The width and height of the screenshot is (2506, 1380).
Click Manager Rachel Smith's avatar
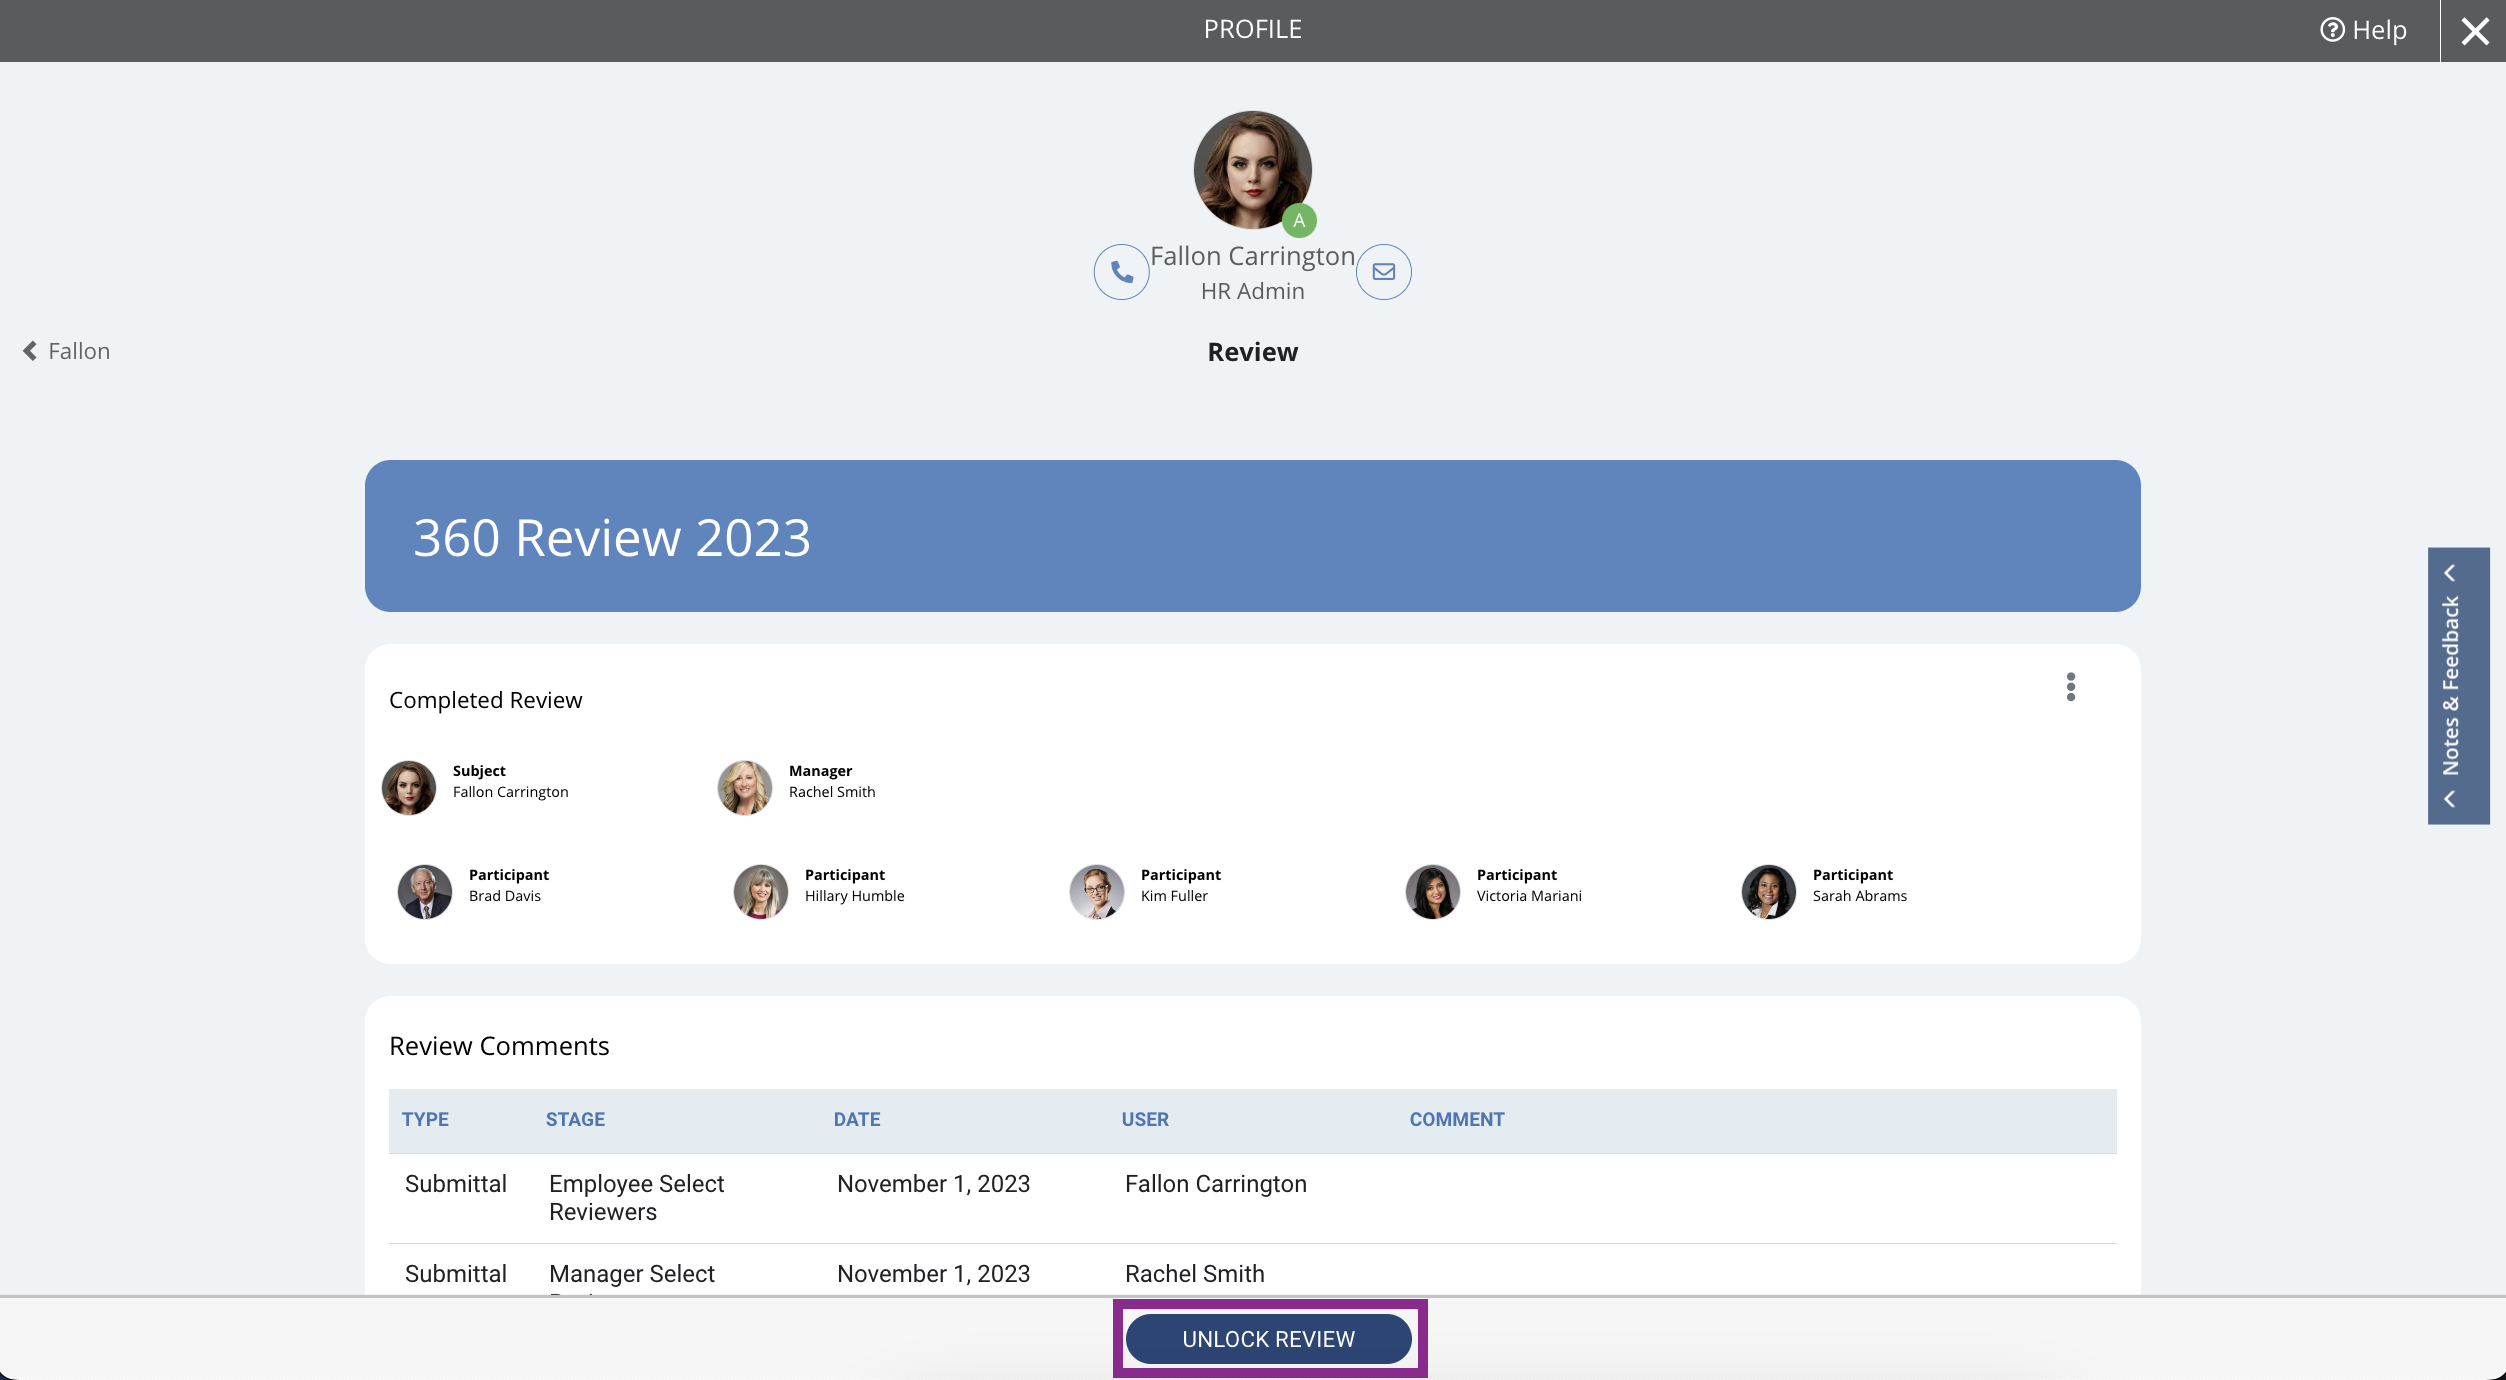[745, 788]
